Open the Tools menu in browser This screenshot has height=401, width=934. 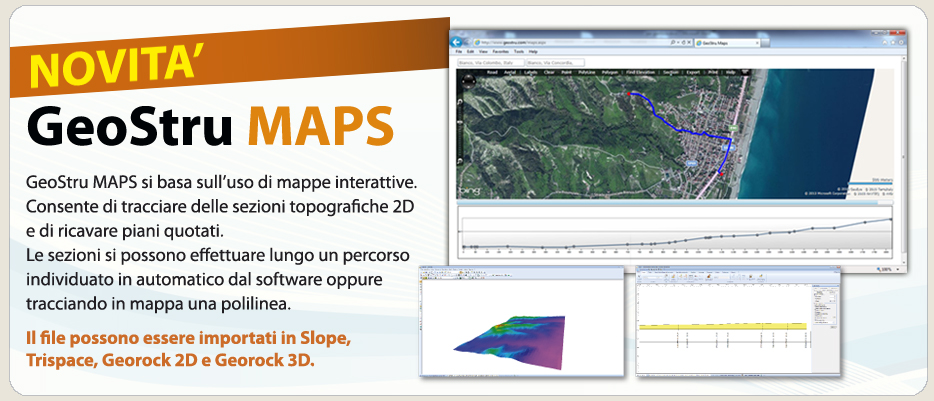pyautogui.click(x=519, y=52)
